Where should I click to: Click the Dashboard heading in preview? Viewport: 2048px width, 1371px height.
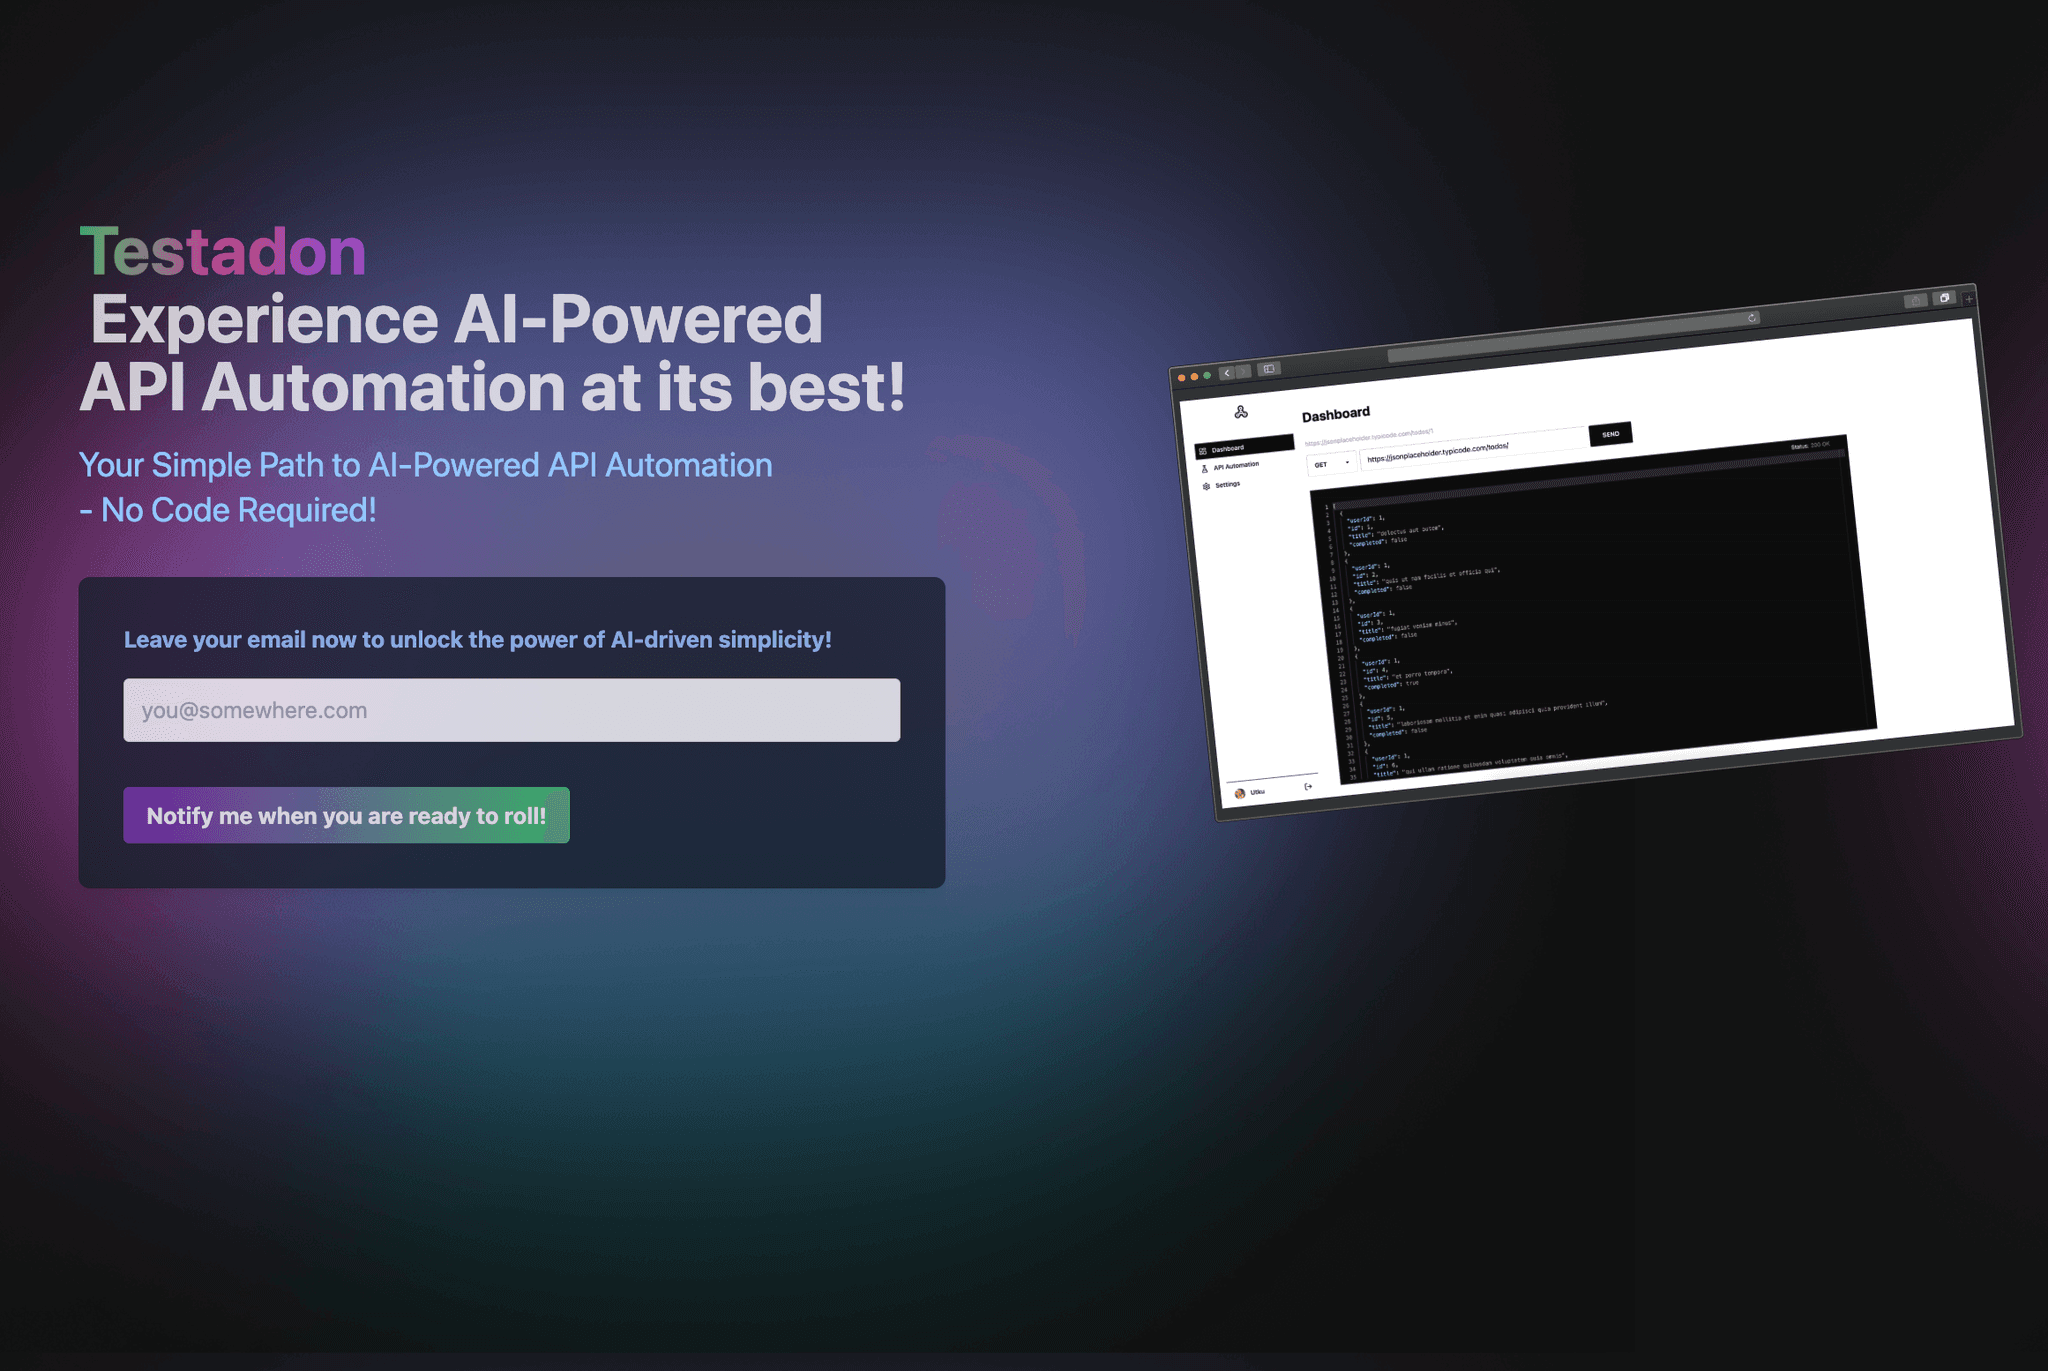[1335, 414]
